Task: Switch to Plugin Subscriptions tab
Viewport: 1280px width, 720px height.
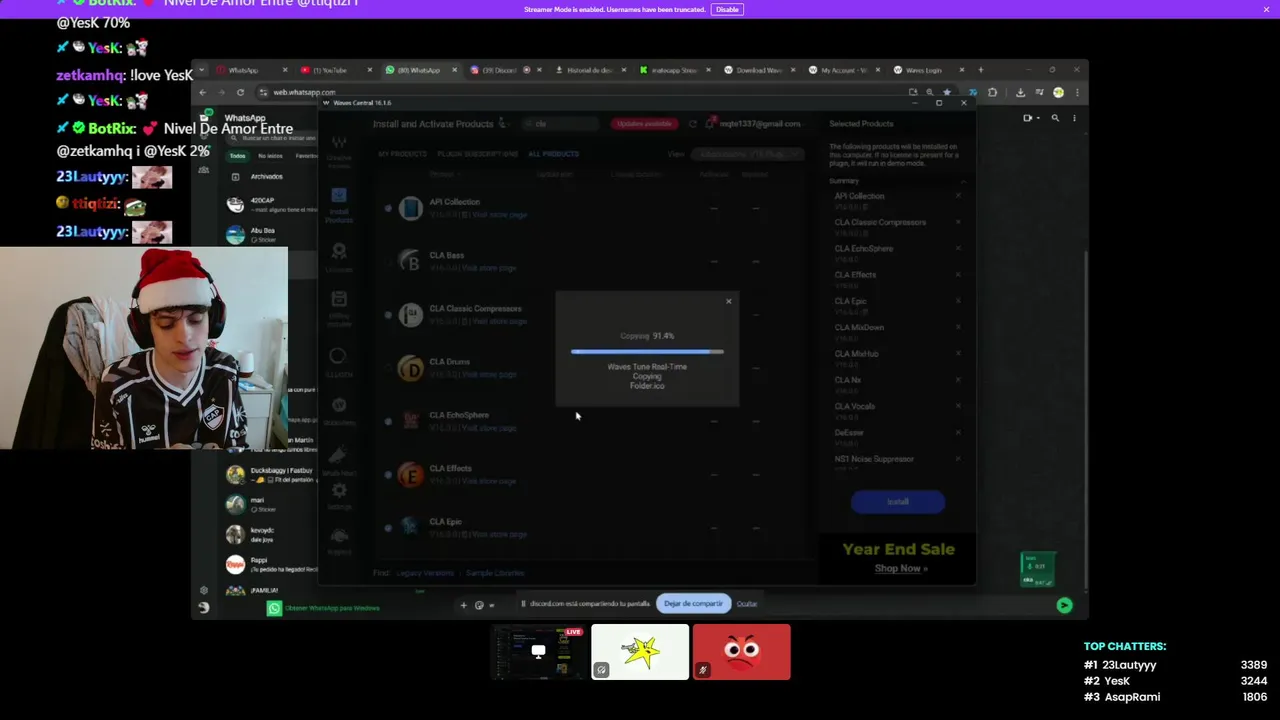Action: point(477,154)
